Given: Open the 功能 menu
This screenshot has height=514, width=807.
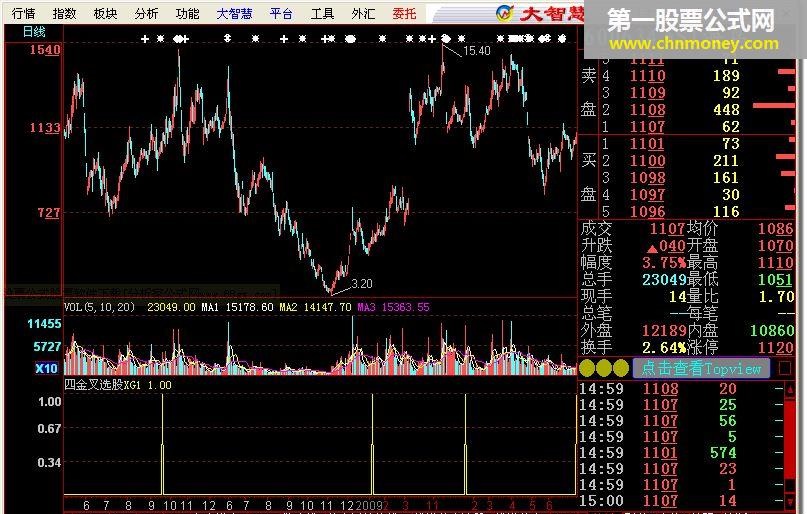Looking at the screenshot, I should (x=187, y=13).
